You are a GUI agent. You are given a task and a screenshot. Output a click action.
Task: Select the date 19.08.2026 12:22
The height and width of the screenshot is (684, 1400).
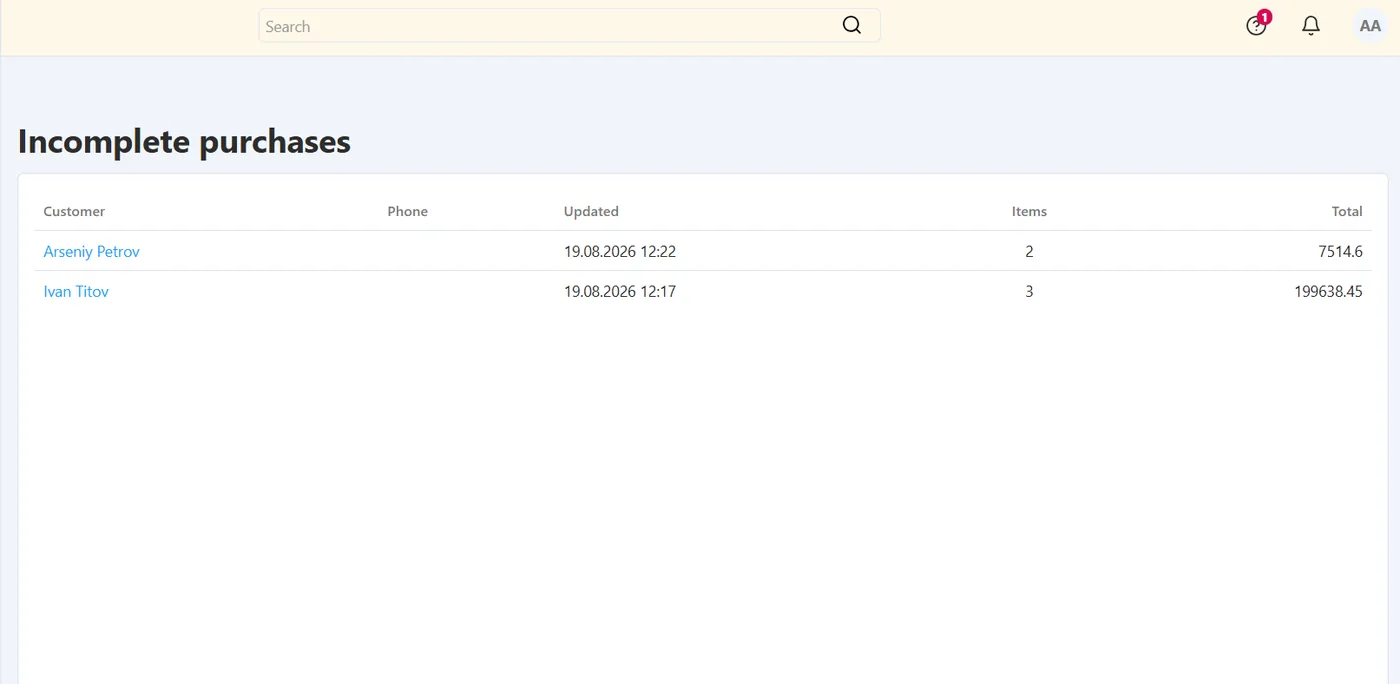(620, 252)
